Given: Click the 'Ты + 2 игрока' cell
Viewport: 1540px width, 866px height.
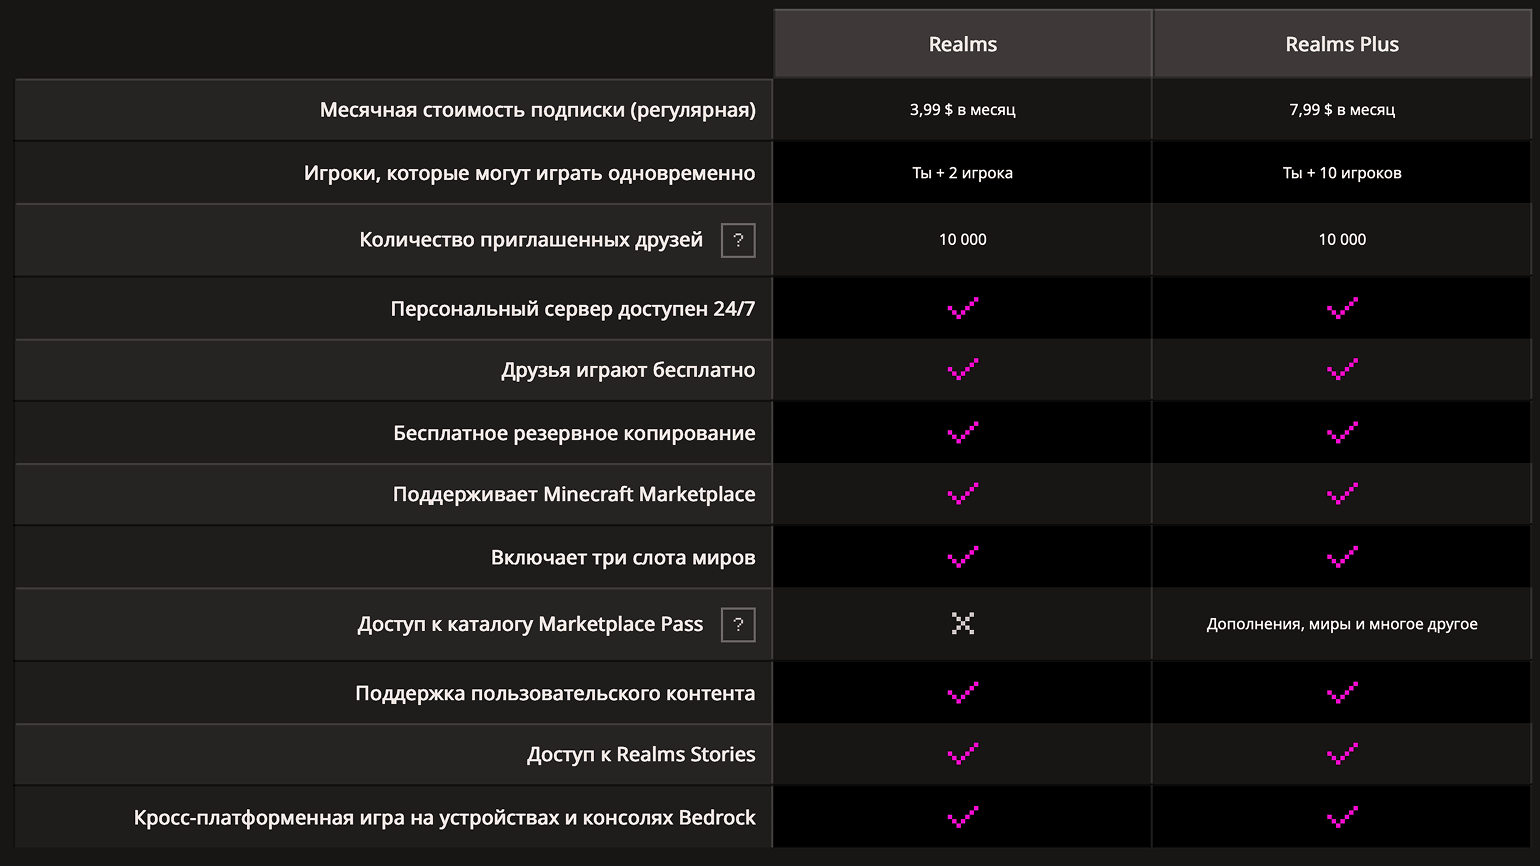Looking at the screenshot, I should [962, 173].
